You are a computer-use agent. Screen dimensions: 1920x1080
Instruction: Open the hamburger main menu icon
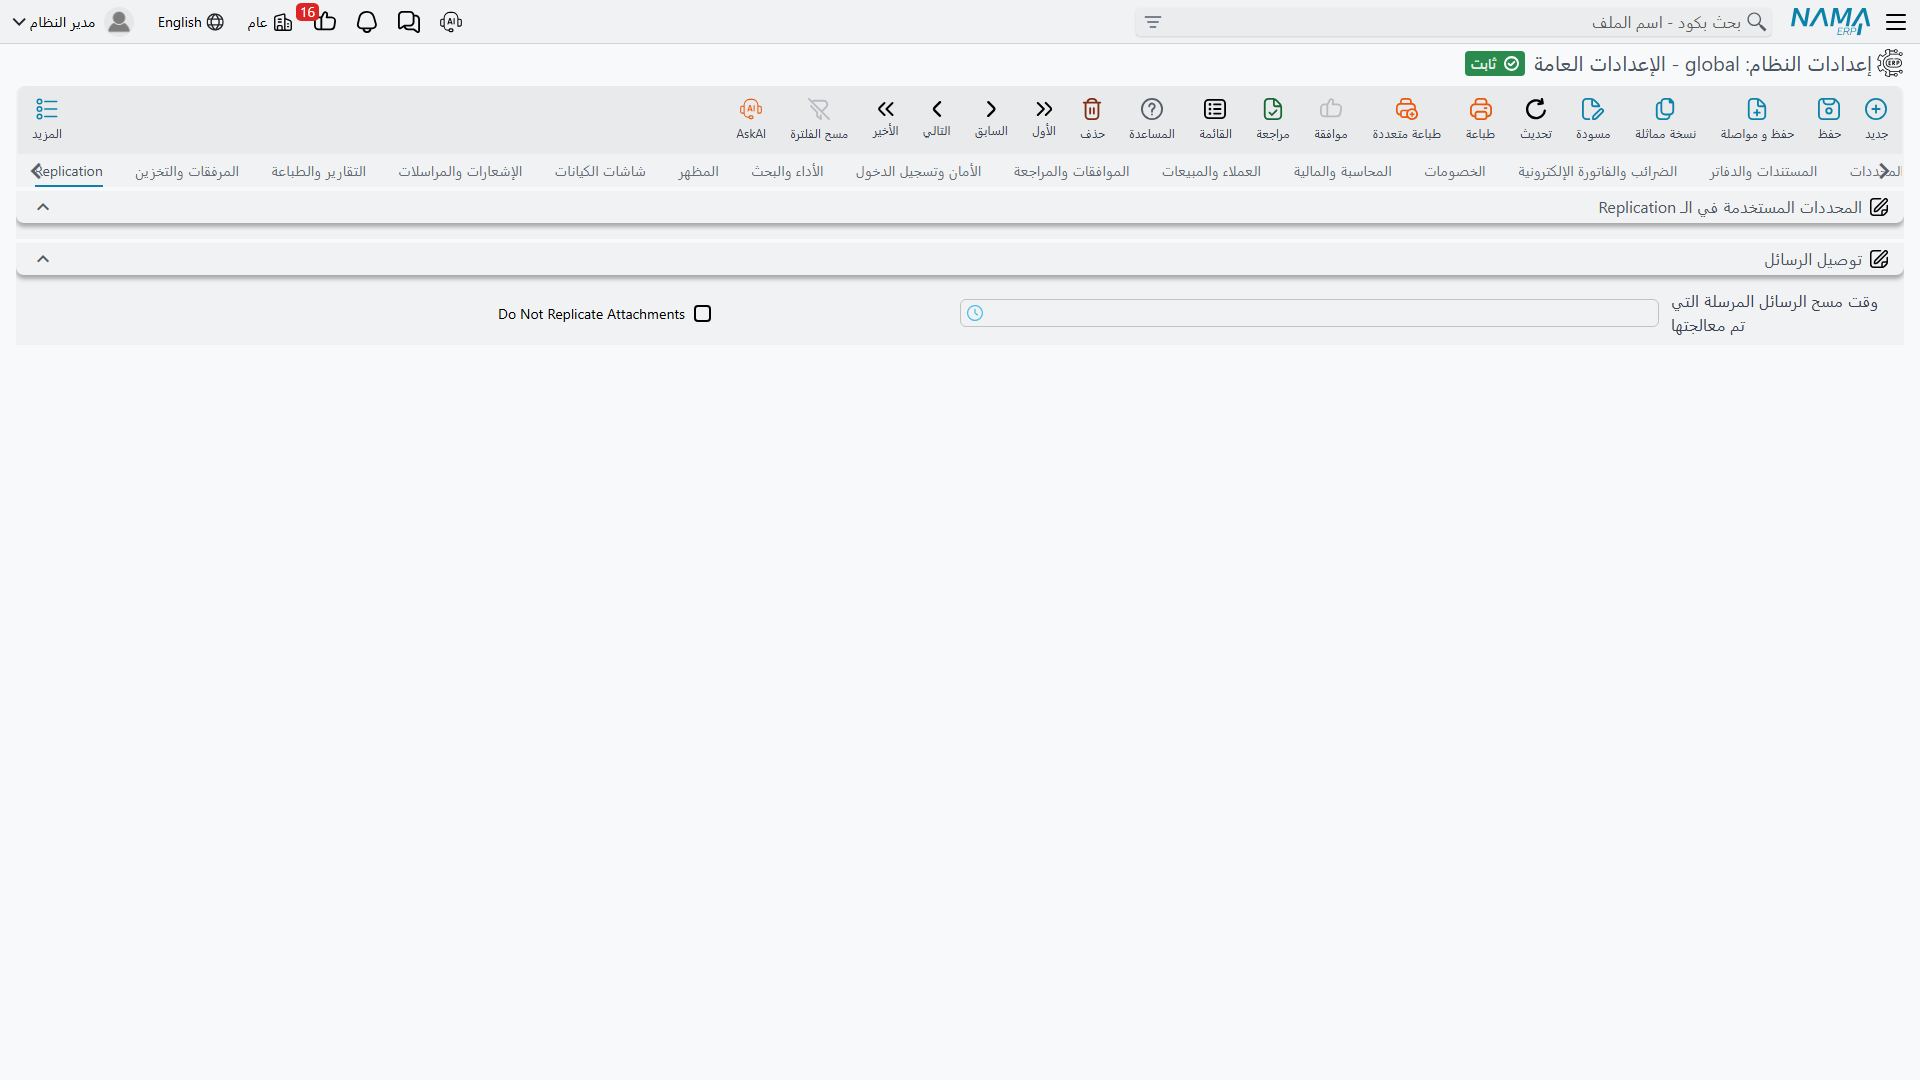(1896, 22)
